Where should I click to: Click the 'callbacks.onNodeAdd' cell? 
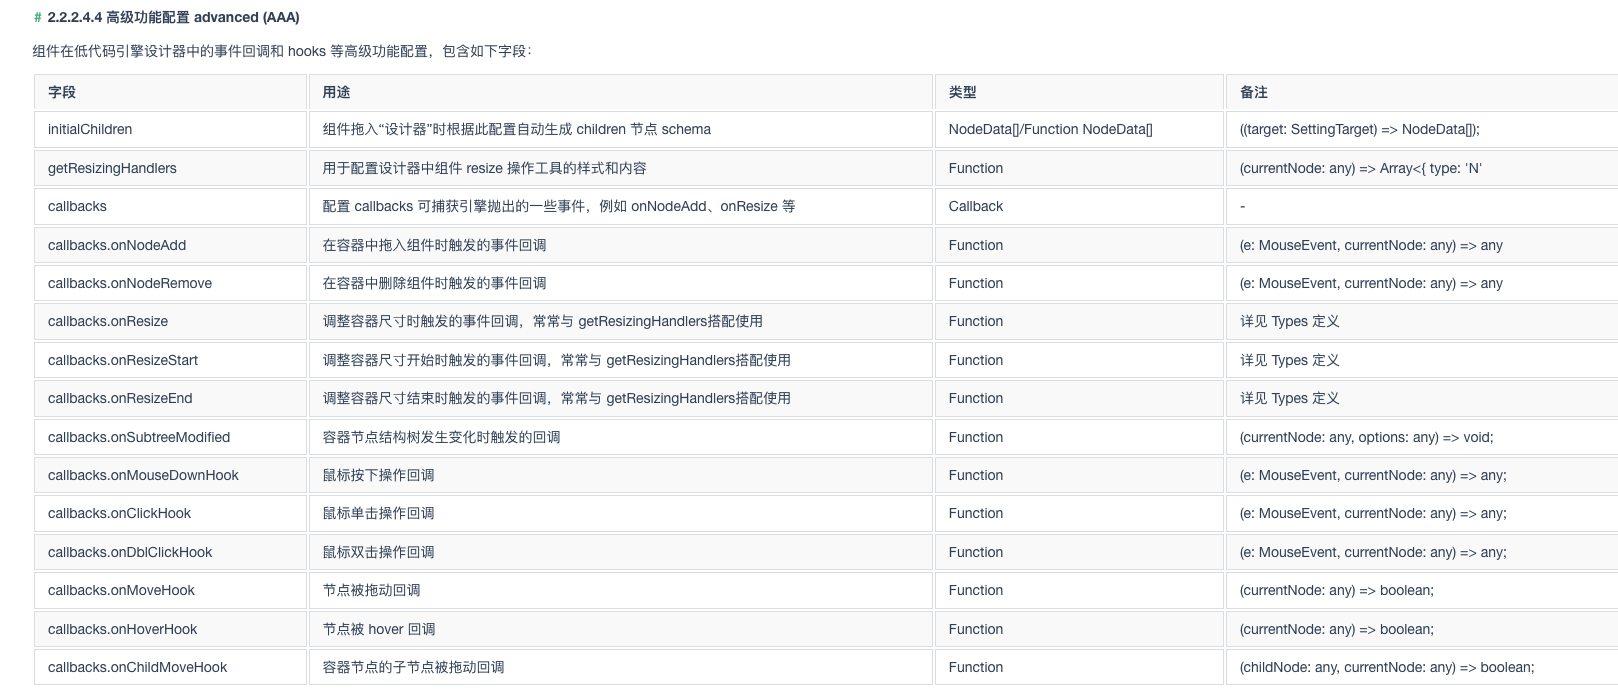pos(170,245)
